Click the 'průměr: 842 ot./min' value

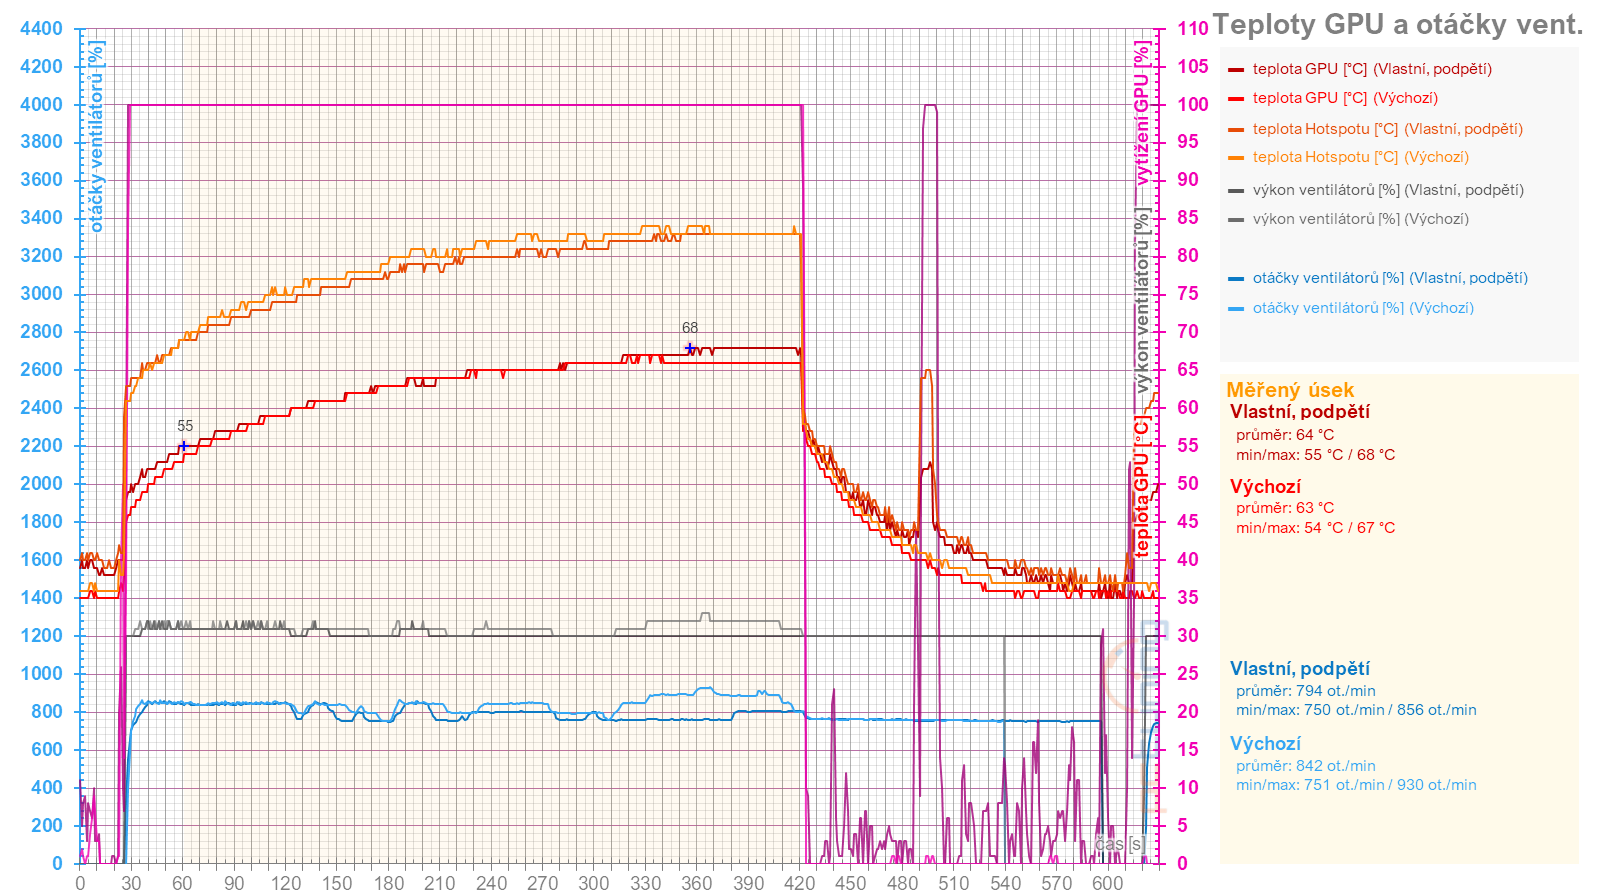1306,766
